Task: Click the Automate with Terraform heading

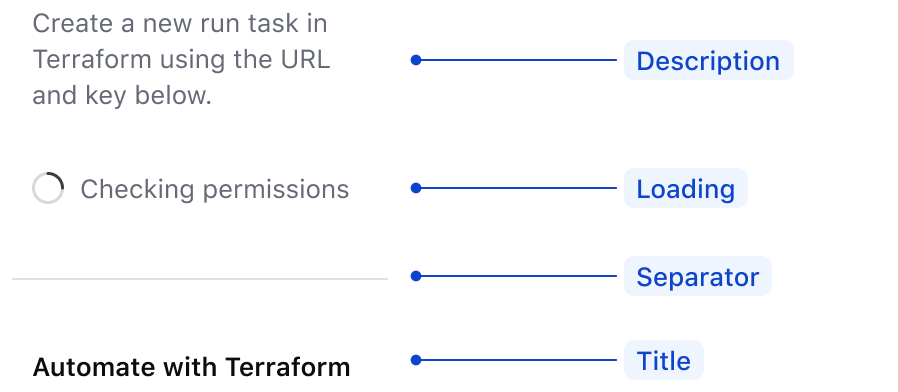Action: 191,367
